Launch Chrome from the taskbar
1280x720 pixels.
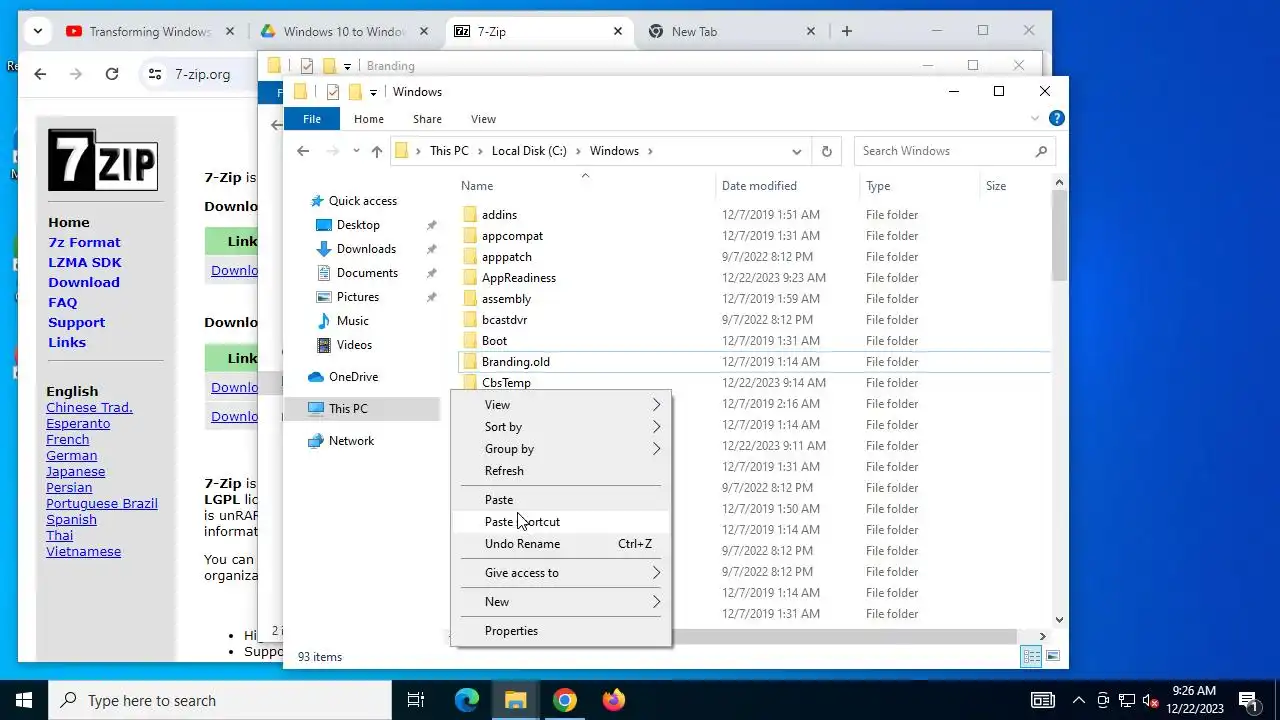565,700
